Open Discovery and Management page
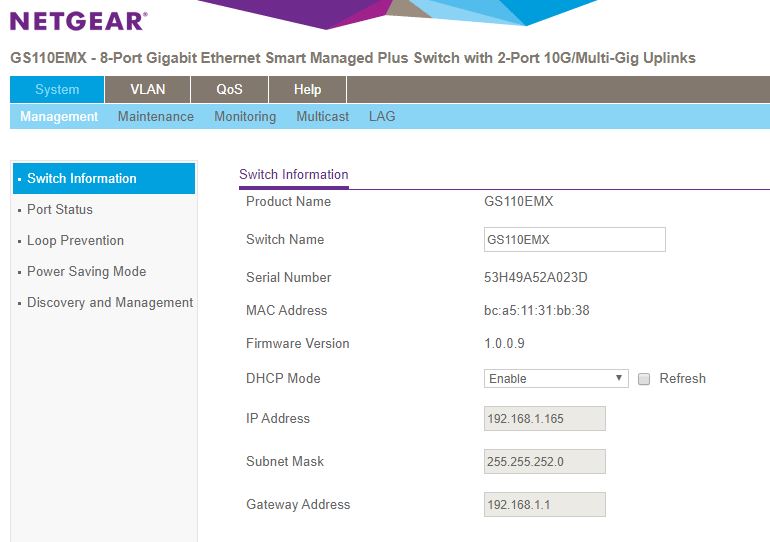Image resolution: width=770 pixels, height=542 pixels. pyautogui.click(x=110, y=302)
